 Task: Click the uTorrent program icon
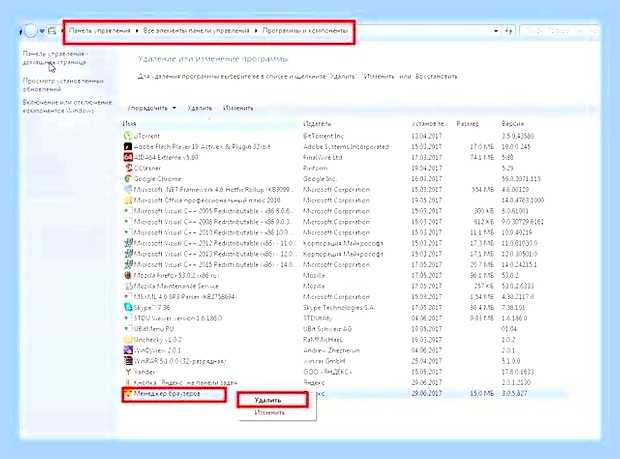128,136
